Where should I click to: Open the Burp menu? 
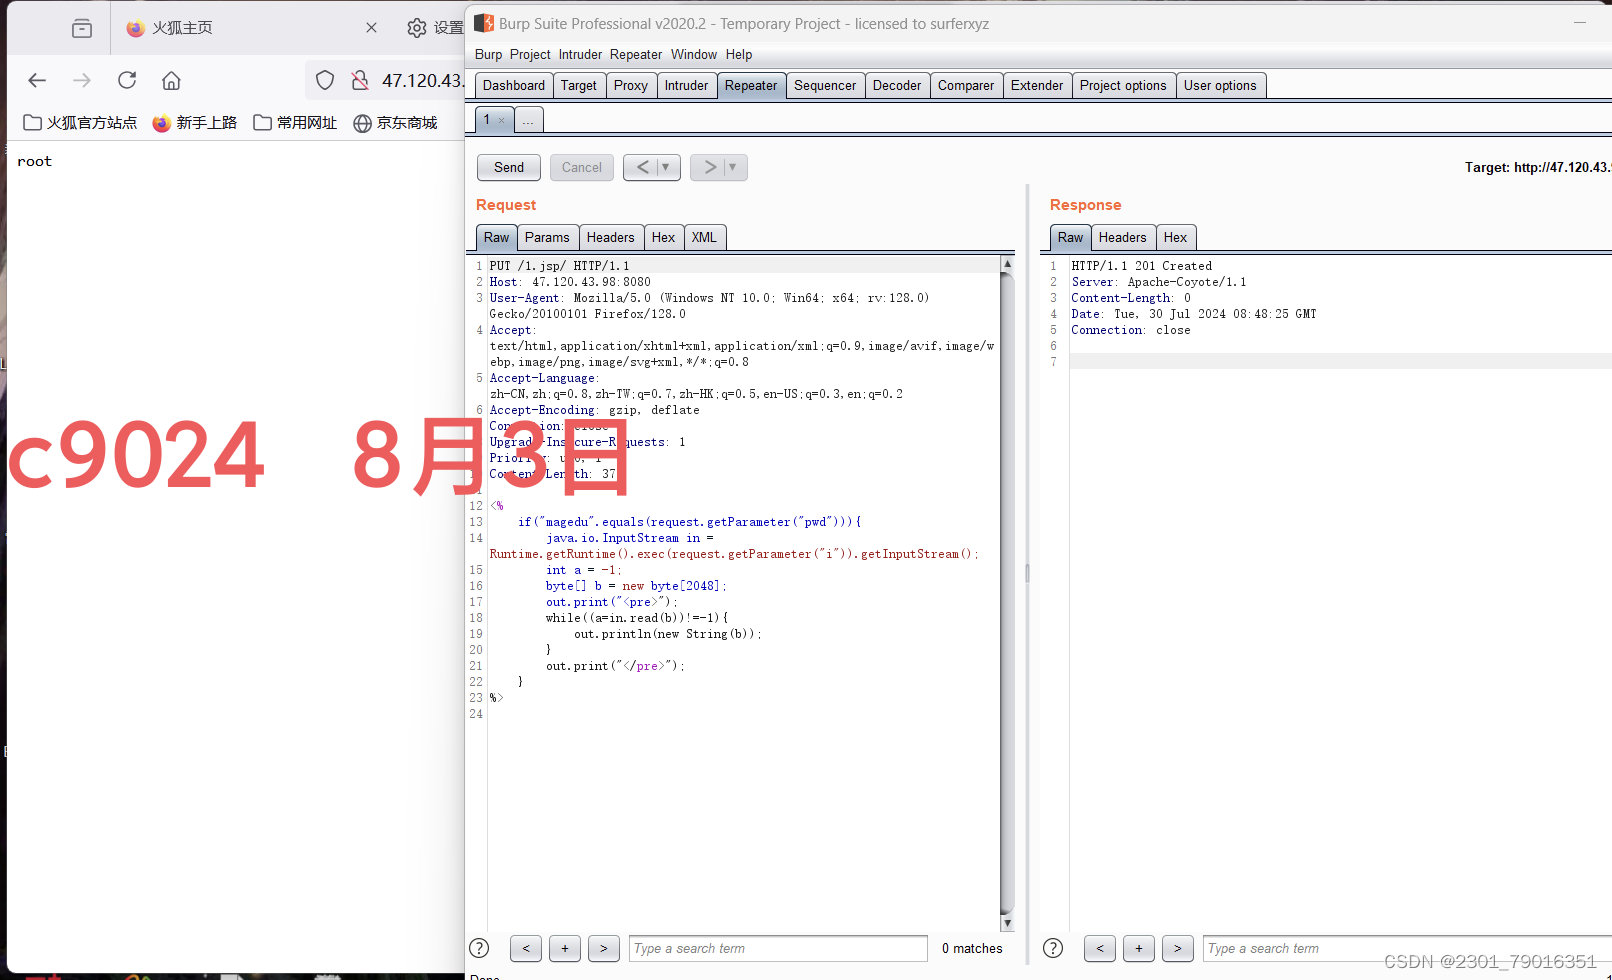pos(488,54)
